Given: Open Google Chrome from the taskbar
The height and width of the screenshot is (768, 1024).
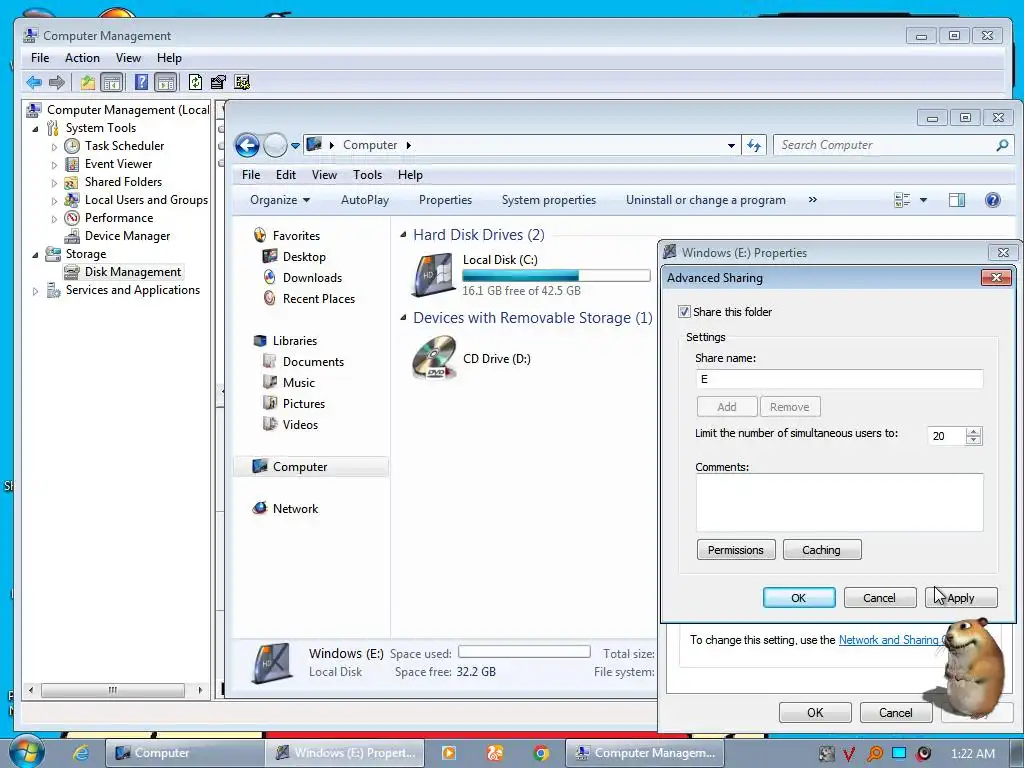Looking at the screenshot, I should (x=541, y=753).
